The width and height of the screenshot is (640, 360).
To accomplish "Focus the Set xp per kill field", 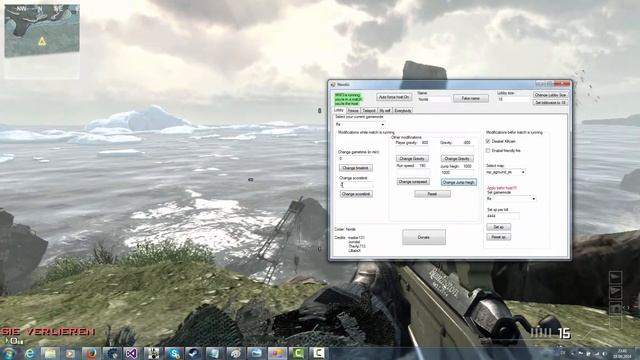I will [x=503, y=216].
